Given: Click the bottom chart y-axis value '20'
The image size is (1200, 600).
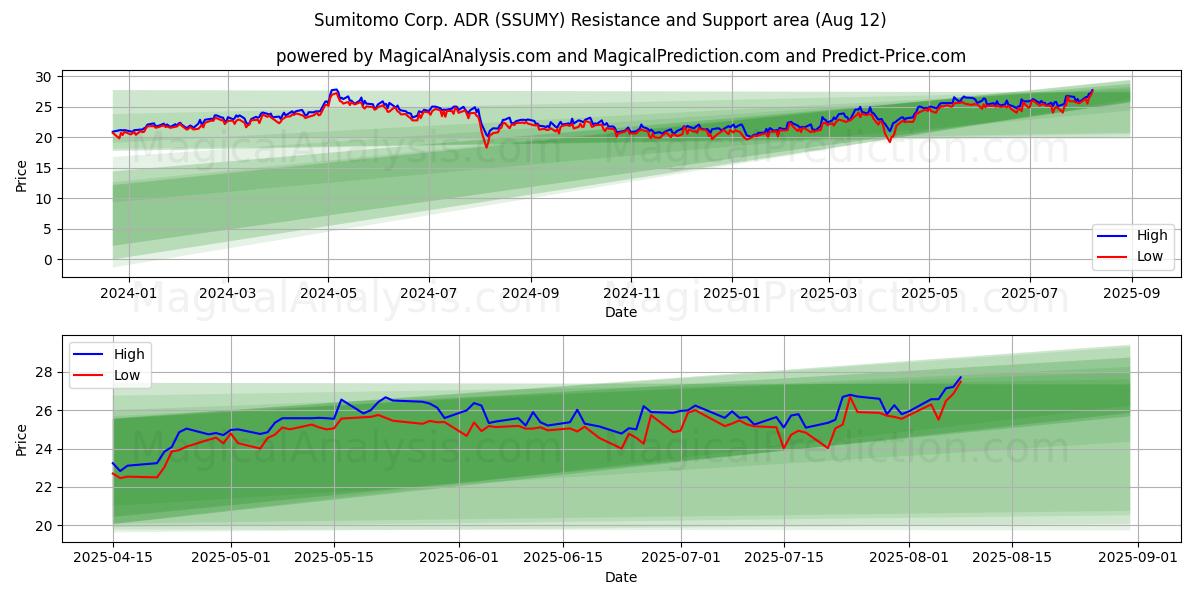Looking at the screenshot, I should click(43, 526).
